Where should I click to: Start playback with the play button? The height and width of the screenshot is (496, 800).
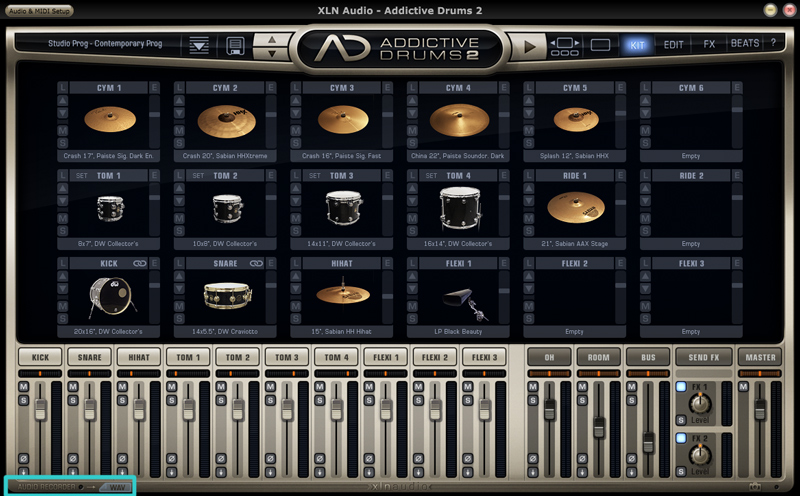530,46
